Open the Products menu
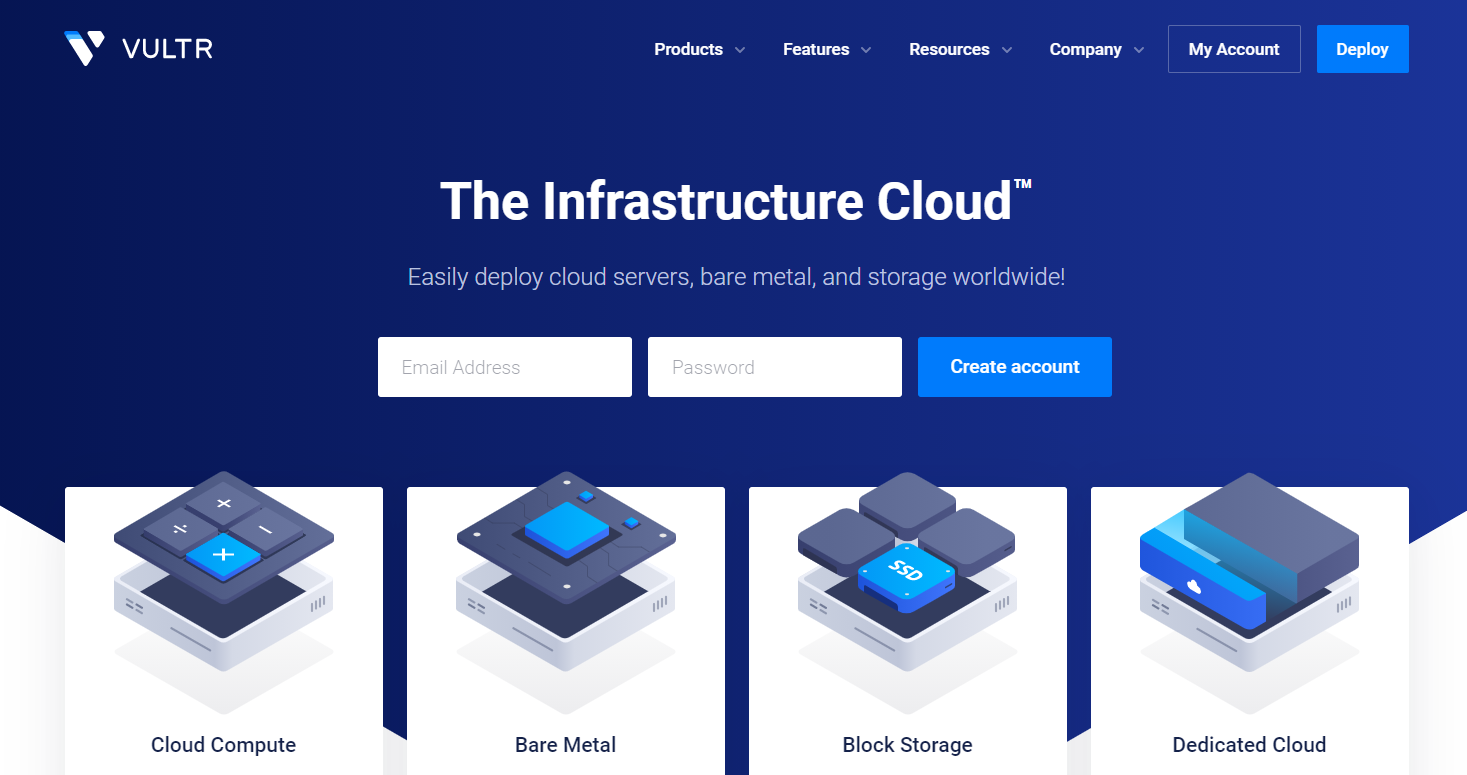Screen dimensions: 1467x775 (x=688, y=49)
